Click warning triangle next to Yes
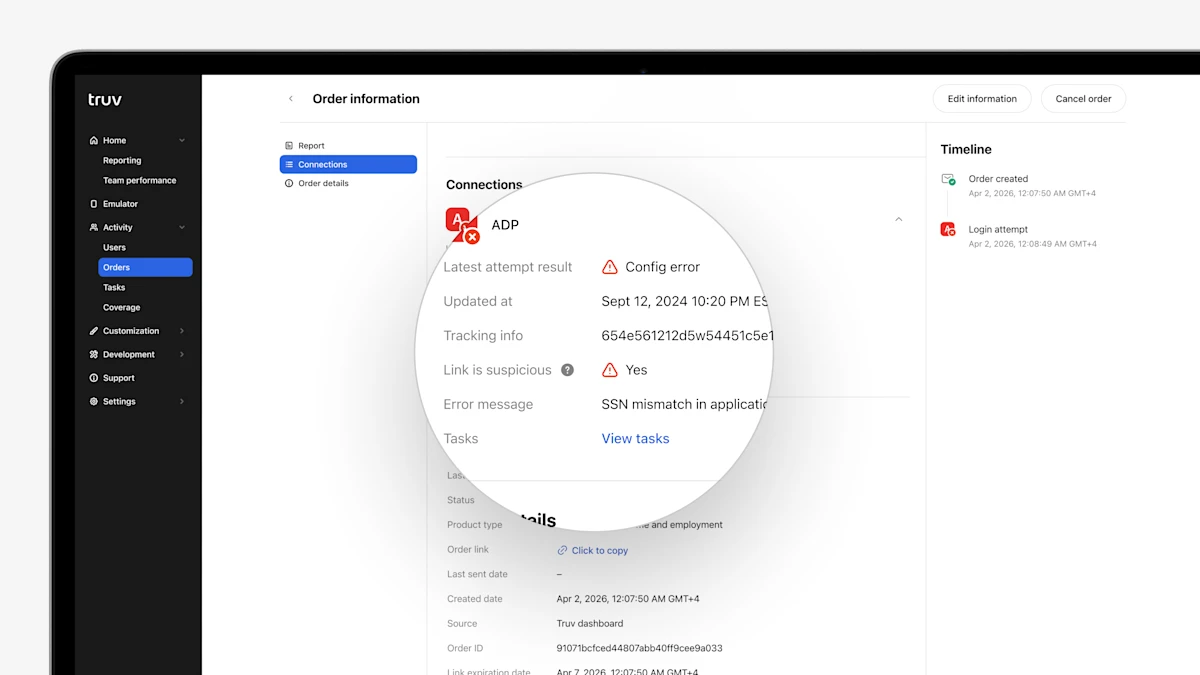The width and height of the screenshot is (1200, 675). click(x=610, y=370)
